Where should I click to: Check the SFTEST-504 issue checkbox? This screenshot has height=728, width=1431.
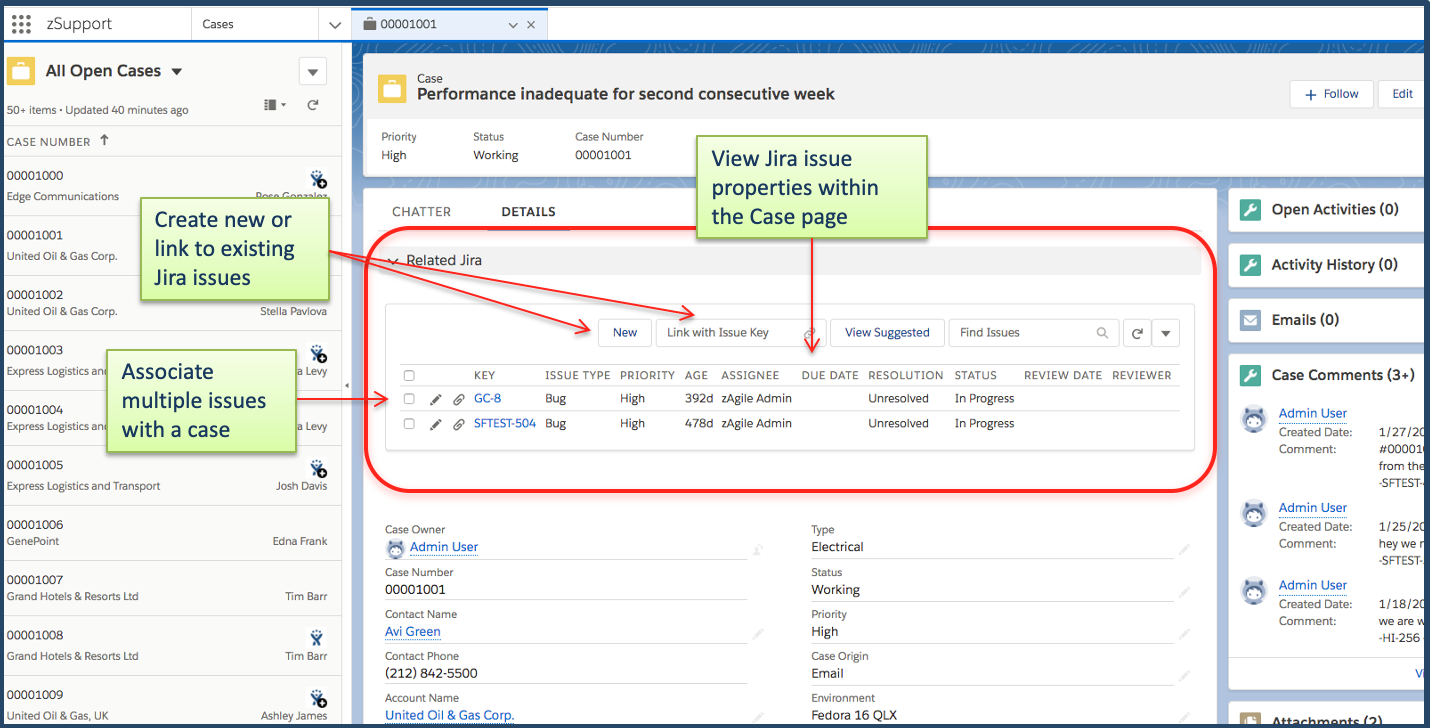point(409,424)
